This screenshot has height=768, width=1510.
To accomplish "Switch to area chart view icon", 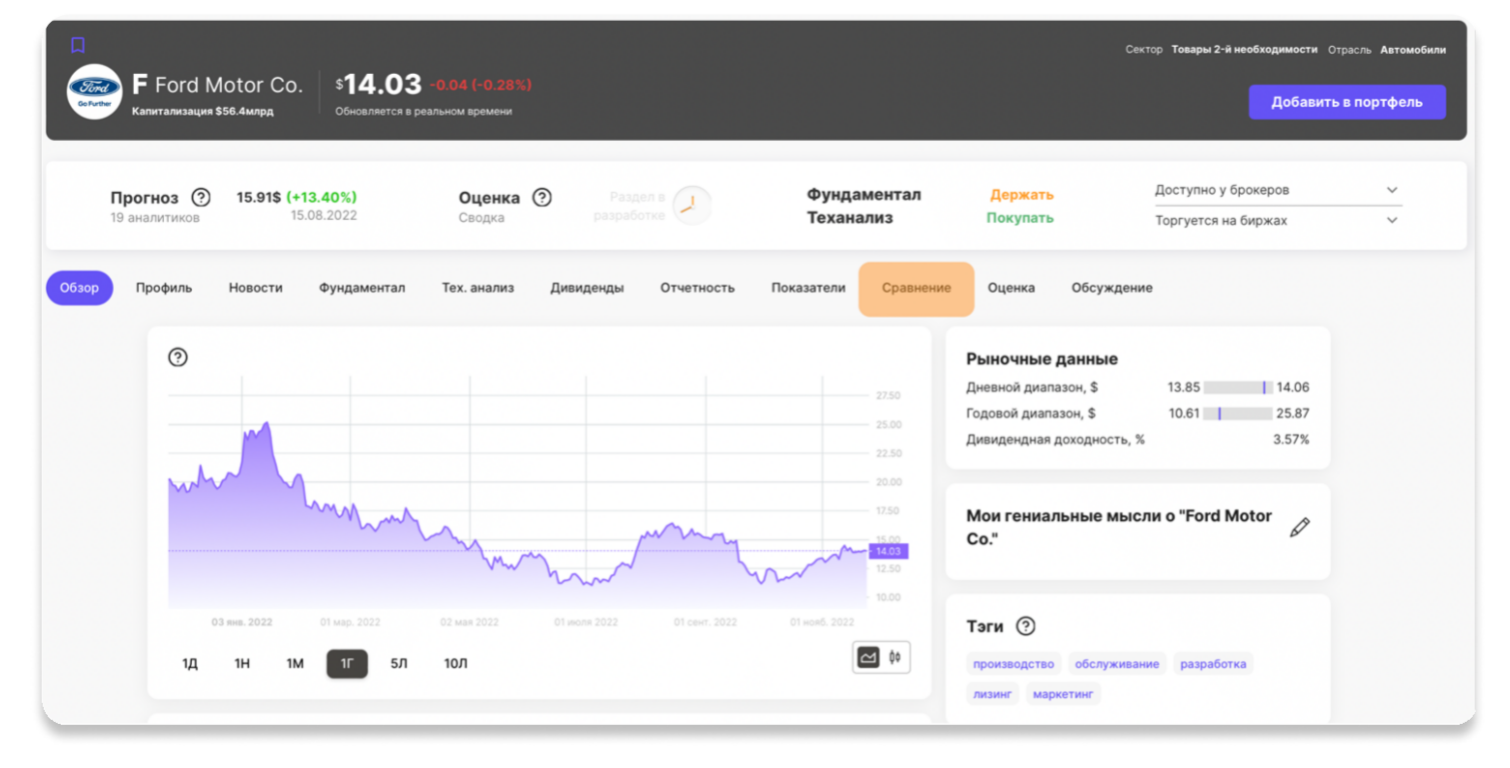I will click(x=868, y=657).
